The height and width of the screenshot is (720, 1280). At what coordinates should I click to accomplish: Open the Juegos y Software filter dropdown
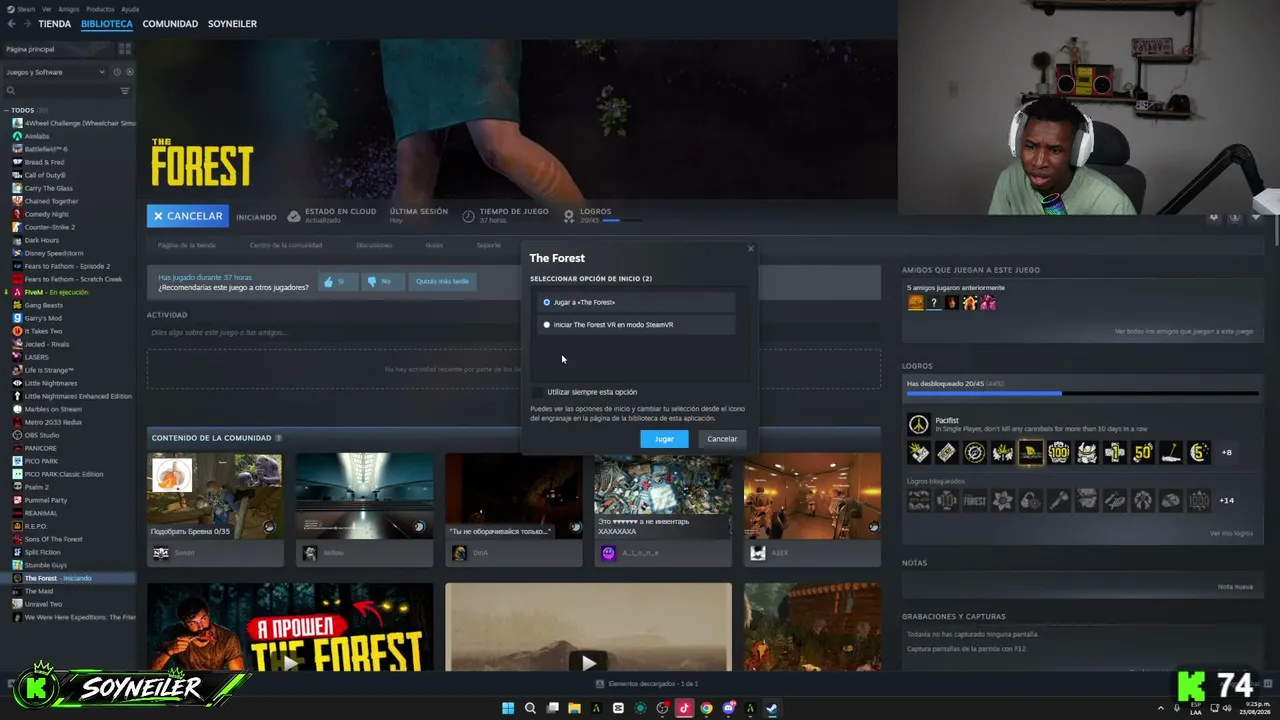pyautogui.click(x=54, y=72)
